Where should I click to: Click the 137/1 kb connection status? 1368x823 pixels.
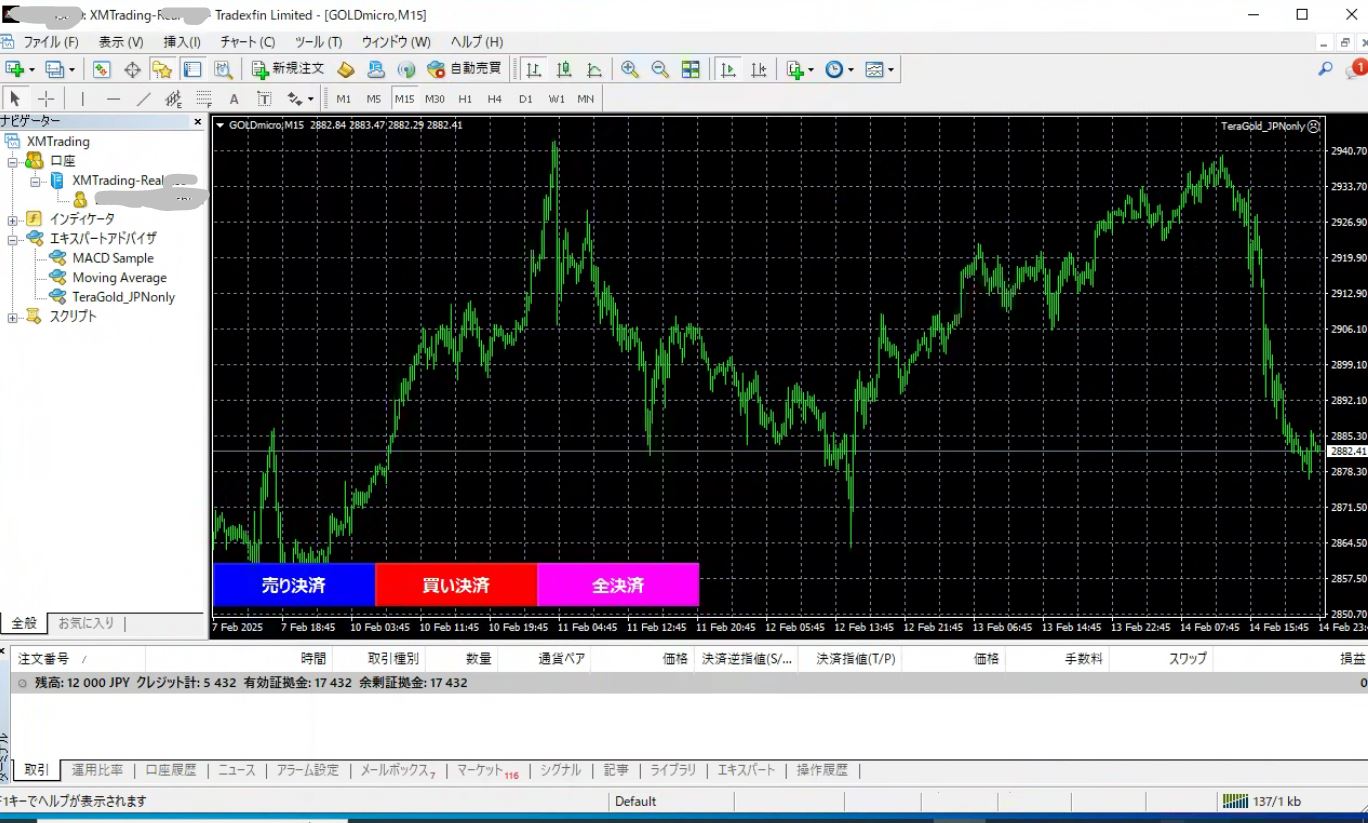pyautogui.click(x=1262, y=801)
